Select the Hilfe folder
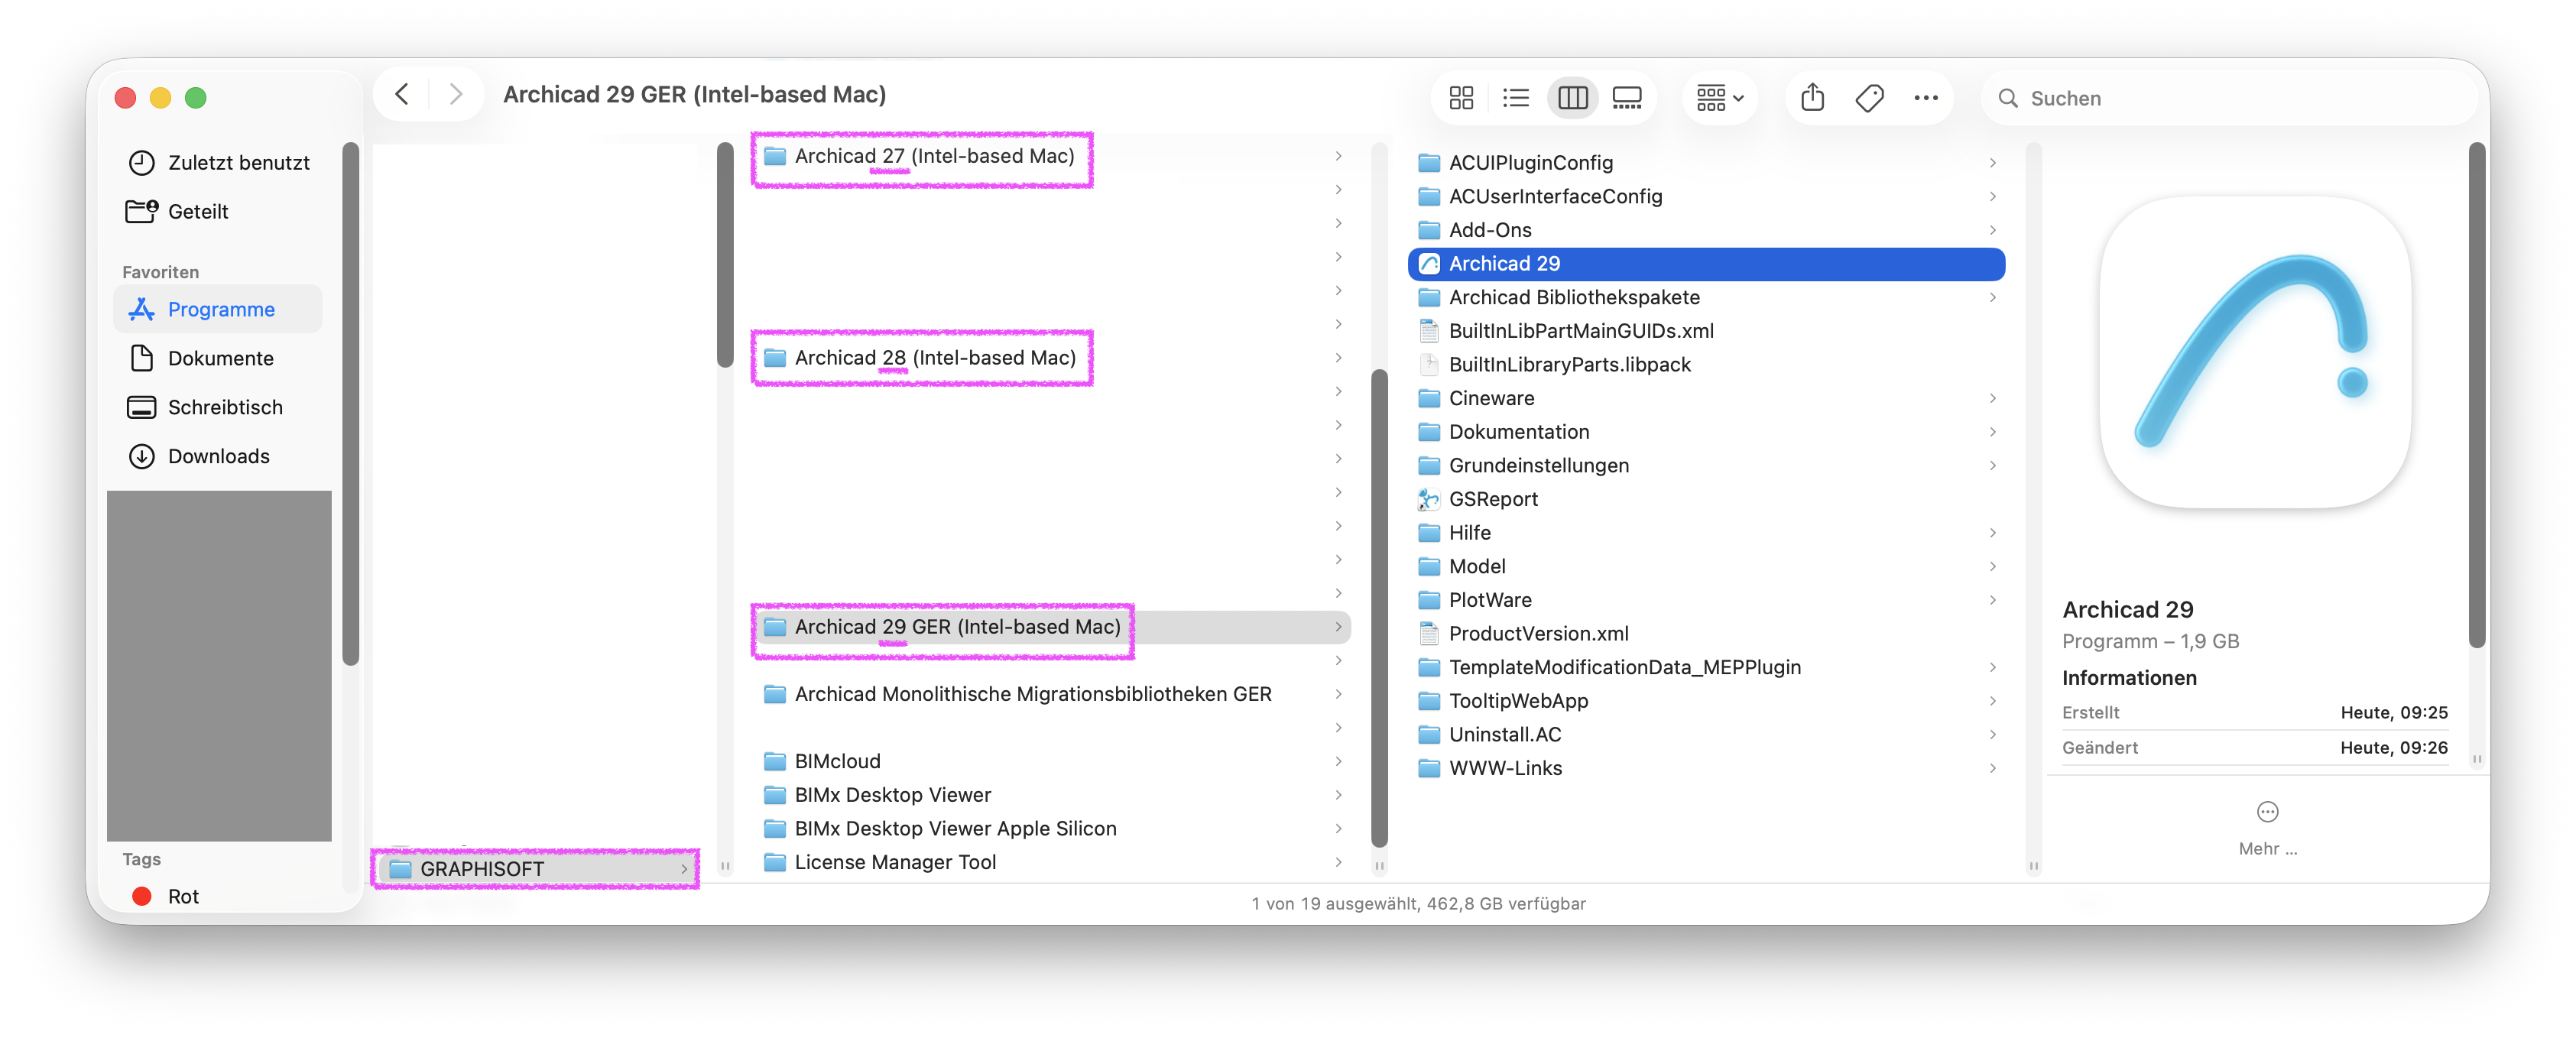 point(1706,534)
